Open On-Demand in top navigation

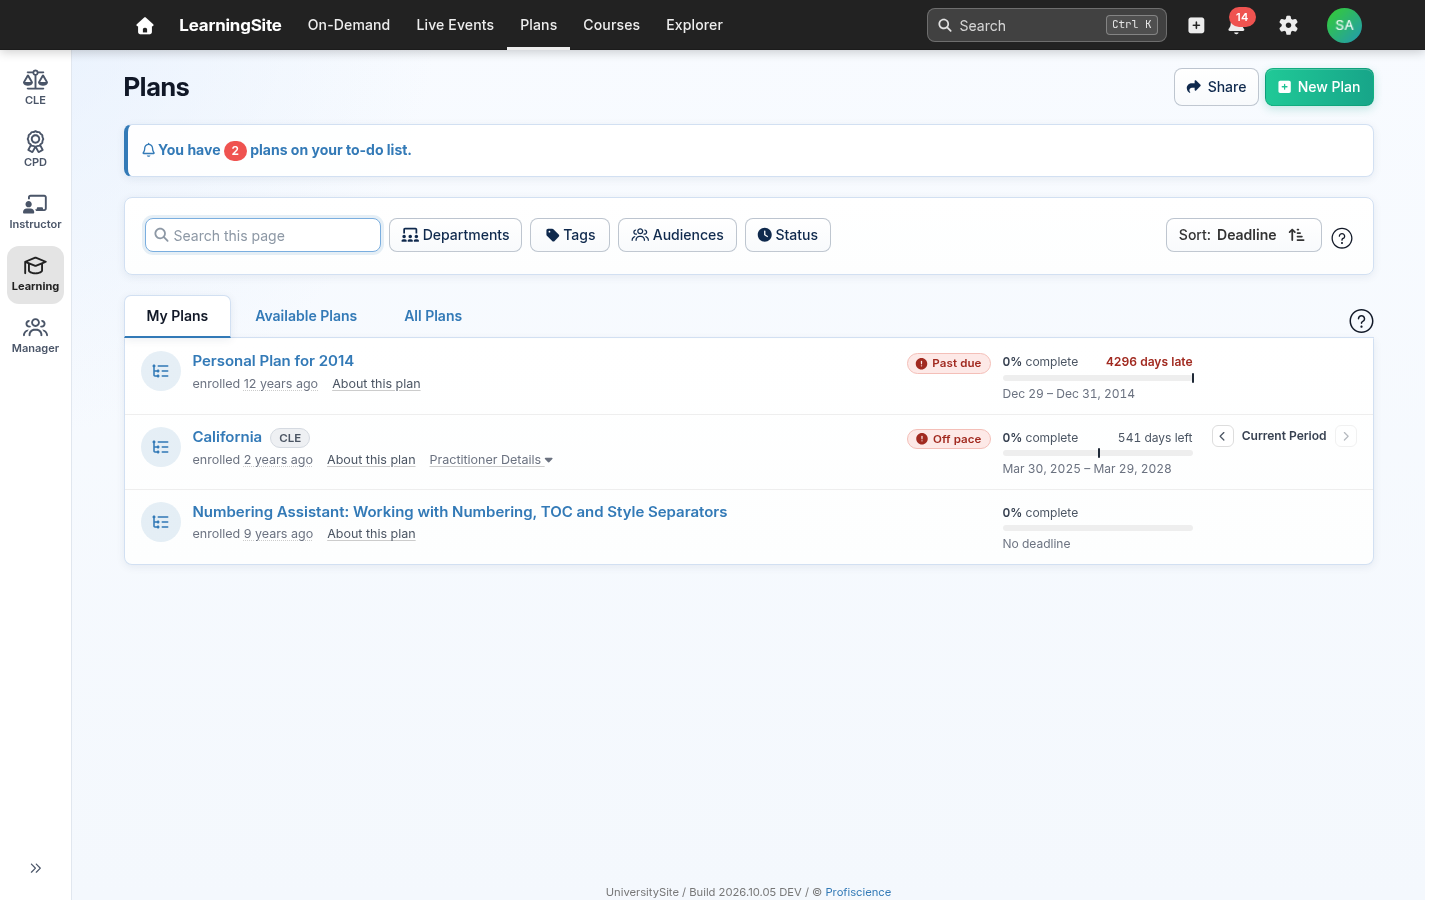click(349, 25)
